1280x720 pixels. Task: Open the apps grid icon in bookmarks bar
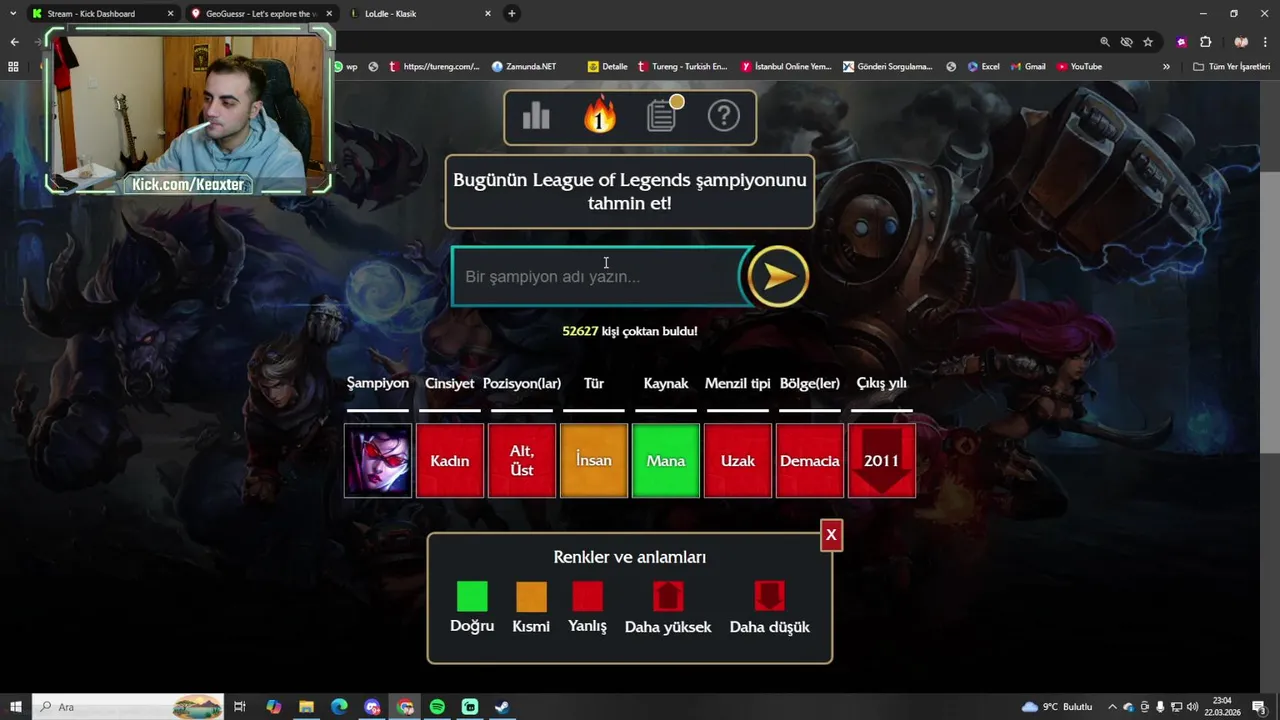point(13,67)
